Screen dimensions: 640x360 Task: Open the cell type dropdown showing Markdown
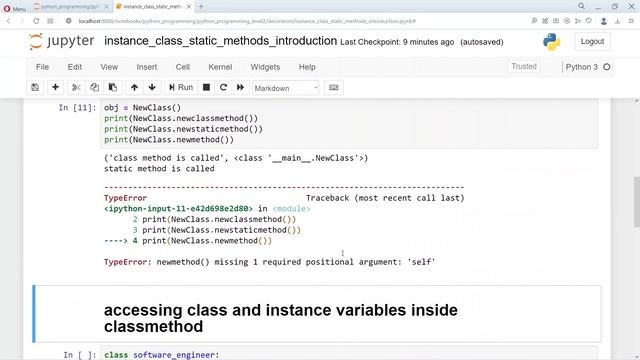[x=285, y=88]
